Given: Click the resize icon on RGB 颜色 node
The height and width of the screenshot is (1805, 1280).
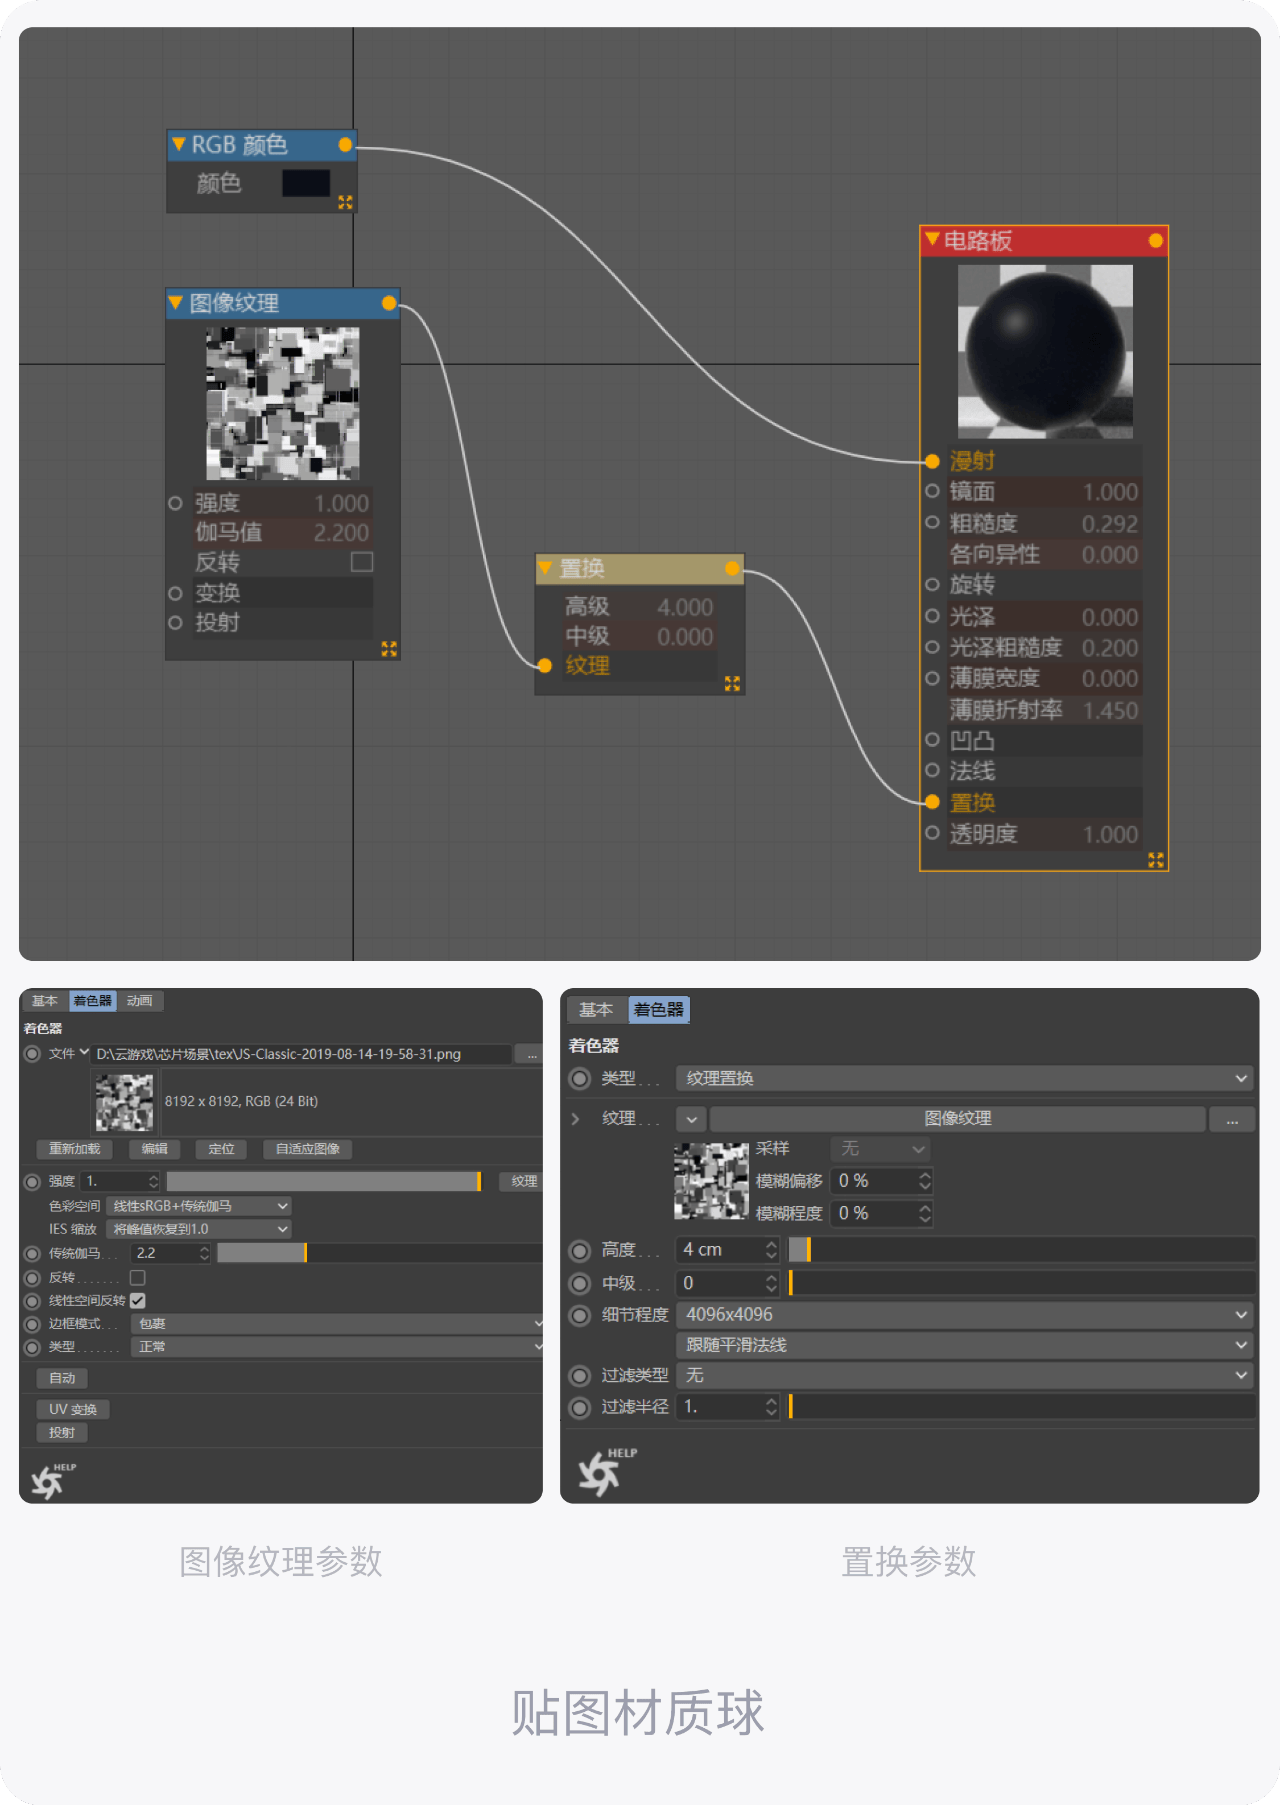Looking at the screenshot, I should (x=345, y=202).
